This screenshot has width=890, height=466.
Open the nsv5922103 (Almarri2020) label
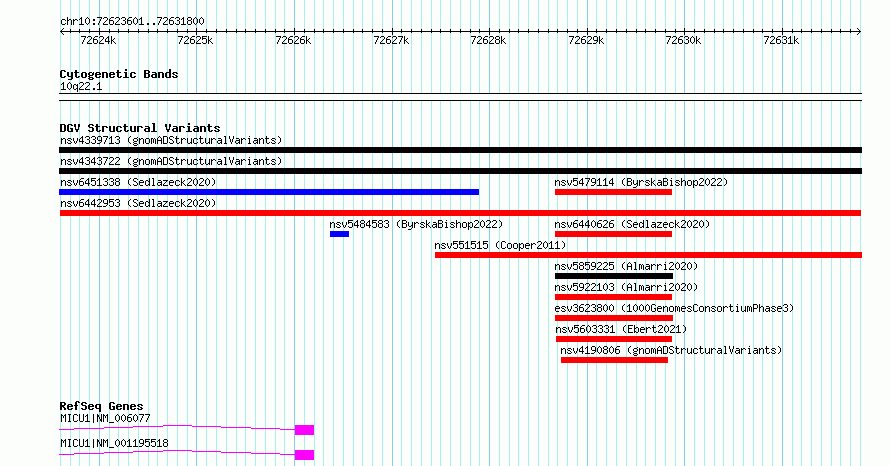tap(626, 287)
